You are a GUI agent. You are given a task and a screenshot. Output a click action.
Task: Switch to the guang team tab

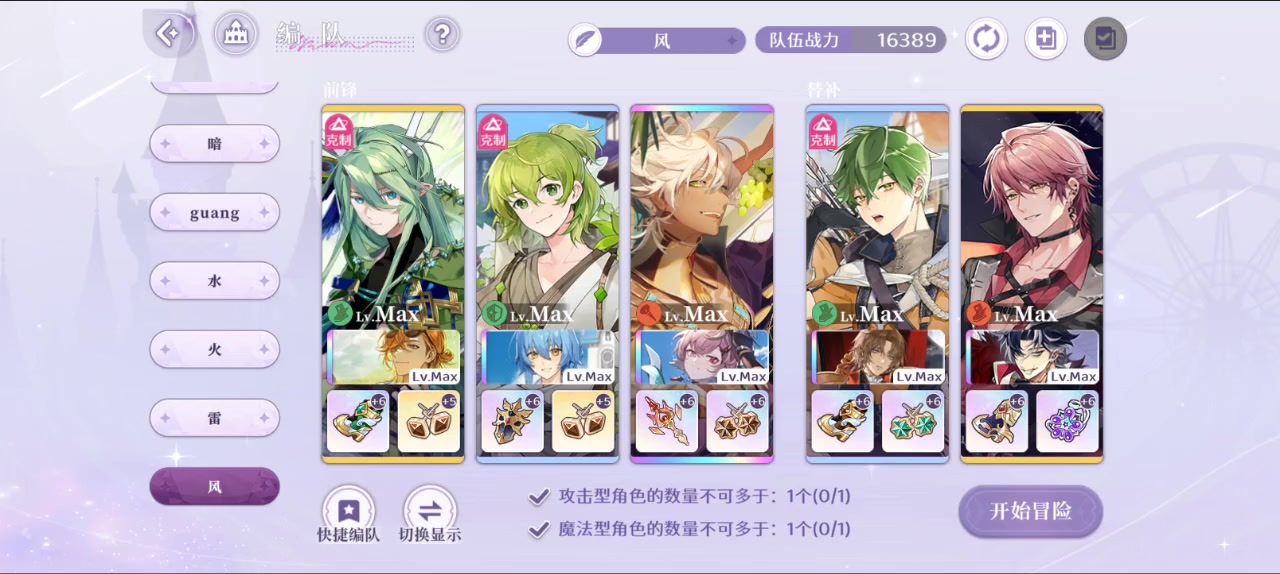click(214, 213)
